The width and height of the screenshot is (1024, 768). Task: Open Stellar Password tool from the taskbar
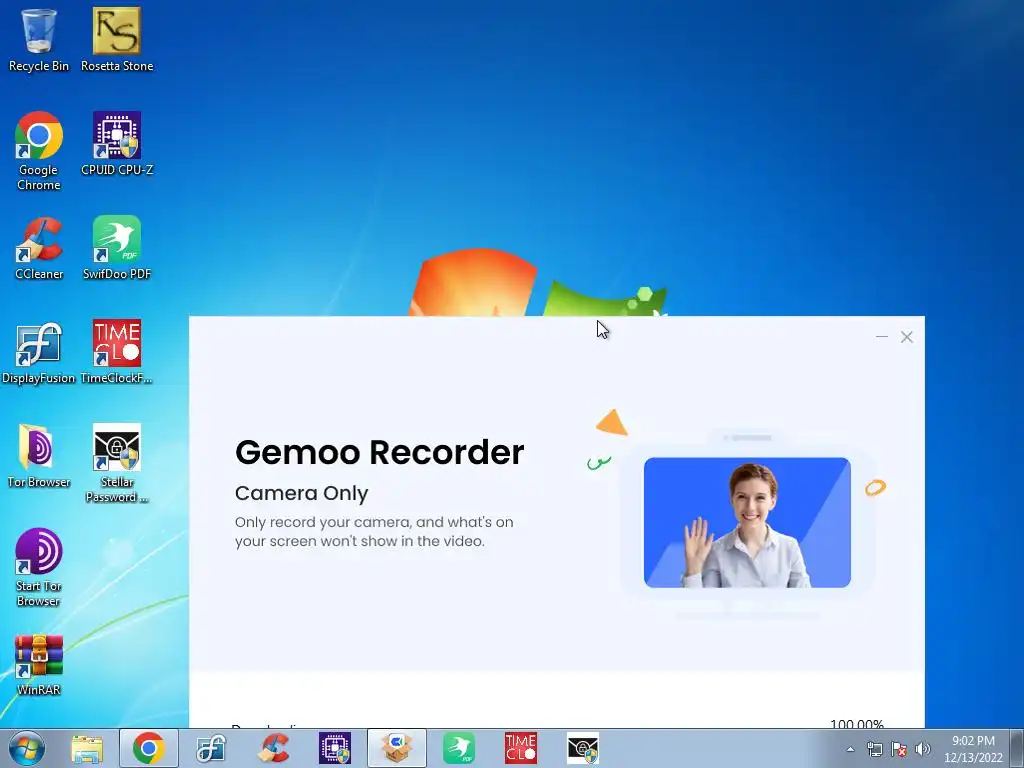pos(583,748)
